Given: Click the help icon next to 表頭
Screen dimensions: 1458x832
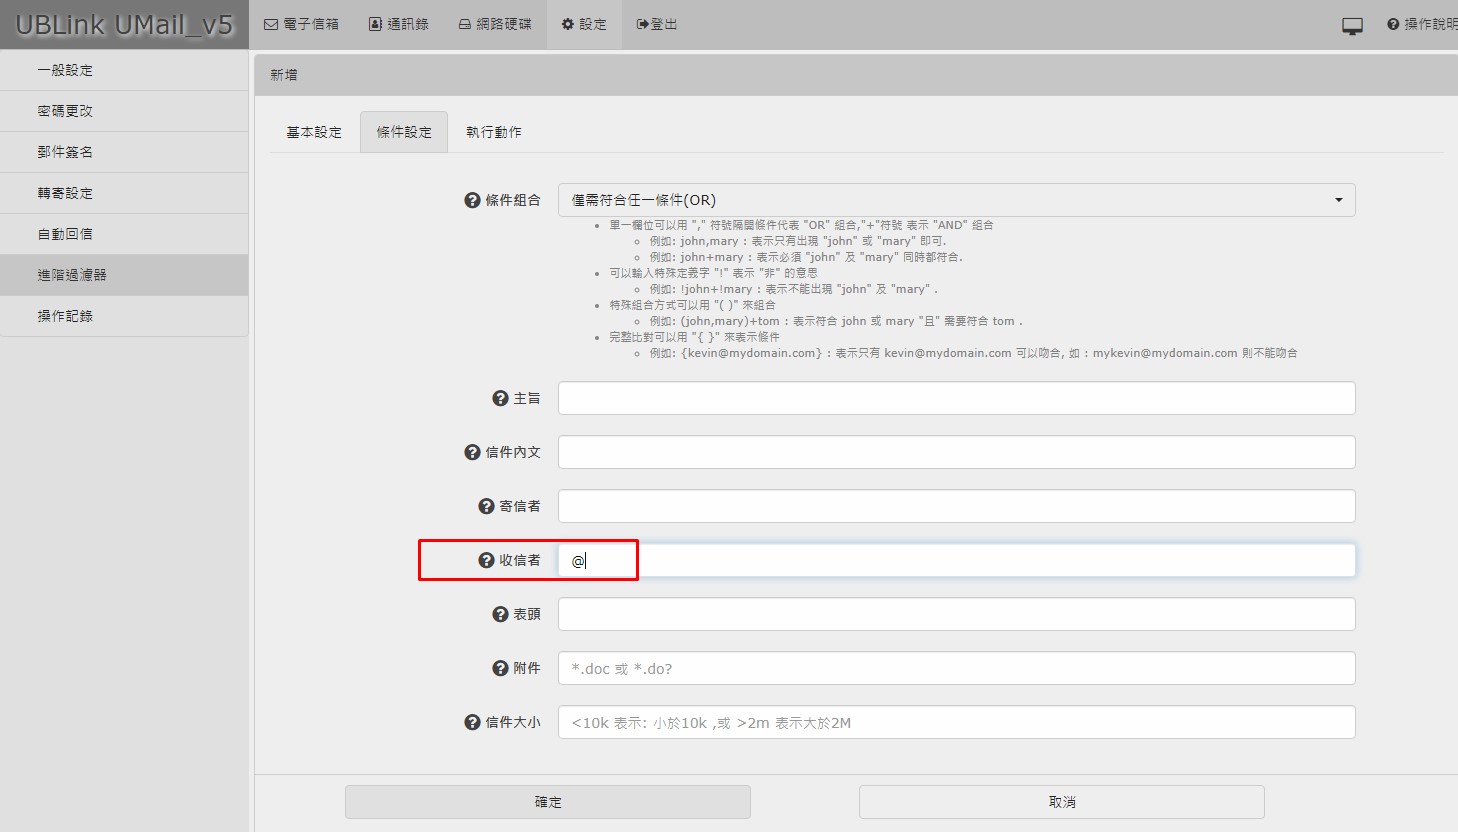Looking at the screenshot, I should point(500,614).
